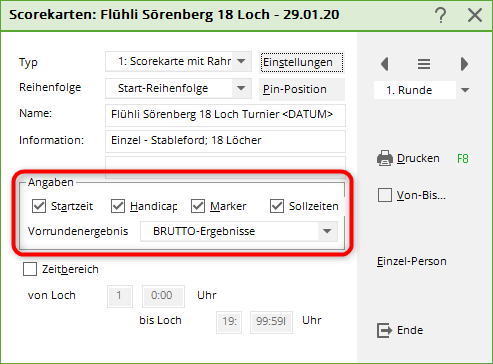Click the right arrow next round icon
This screenshot has height=364, width=493.
click(464, 64)
